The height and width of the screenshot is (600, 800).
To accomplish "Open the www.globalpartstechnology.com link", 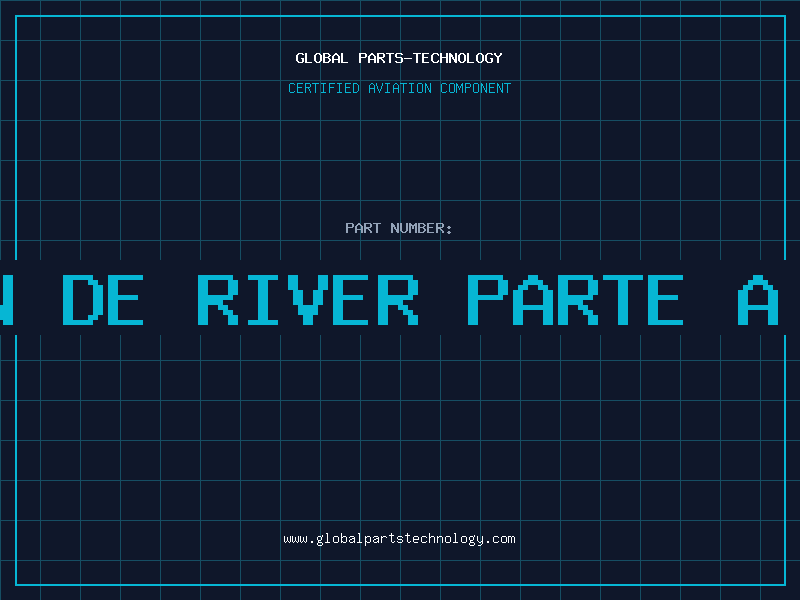I will 399,539.
